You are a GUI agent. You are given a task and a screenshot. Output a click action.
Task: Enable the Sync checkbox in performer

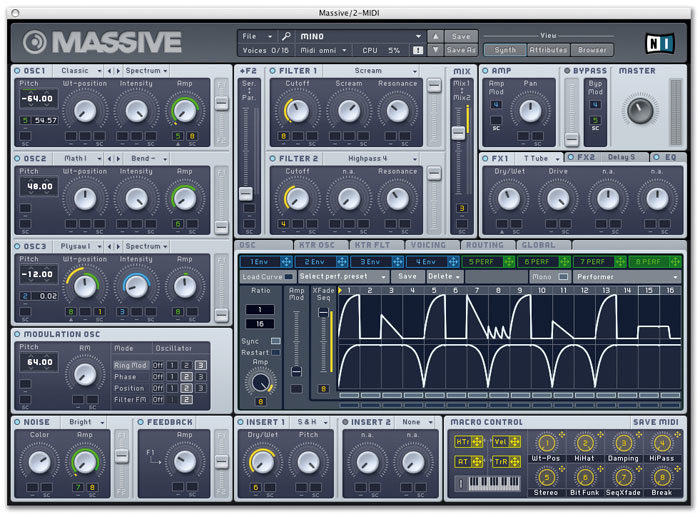pyautogui.click(x=276, y=341)
